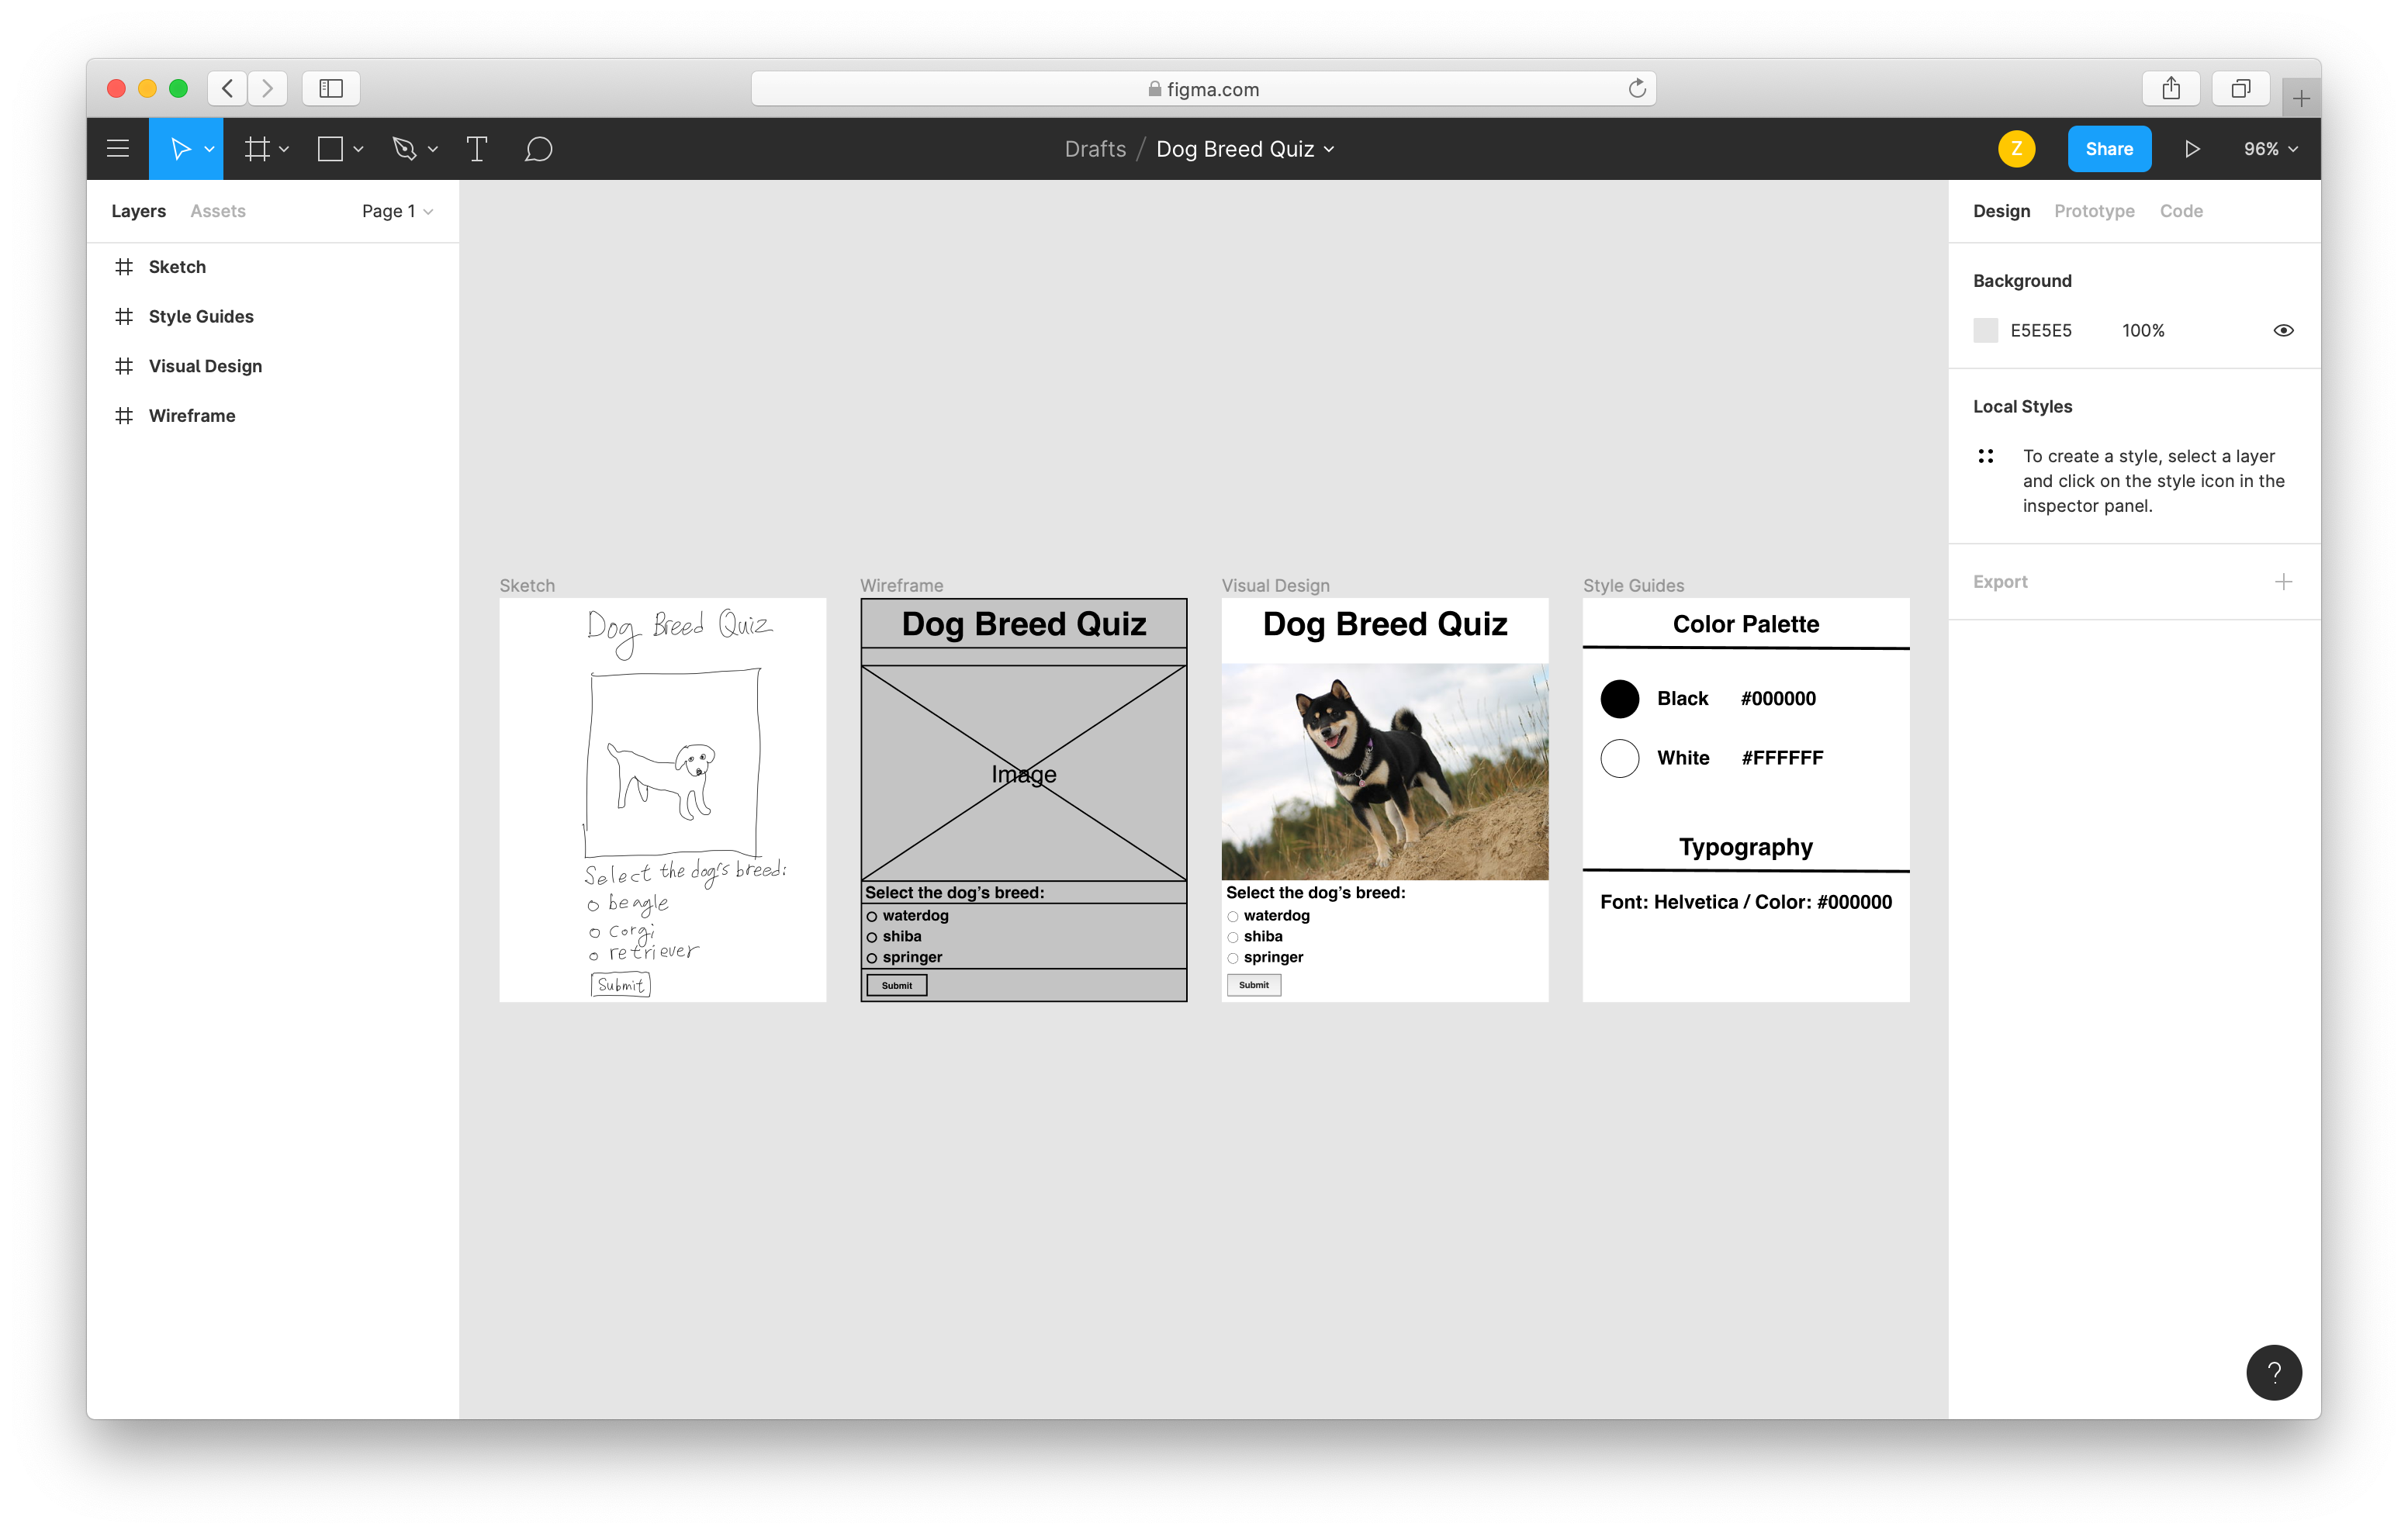2408x1534 pixels.
Task: Select the Move tool arrow
Action: point(180,149)
